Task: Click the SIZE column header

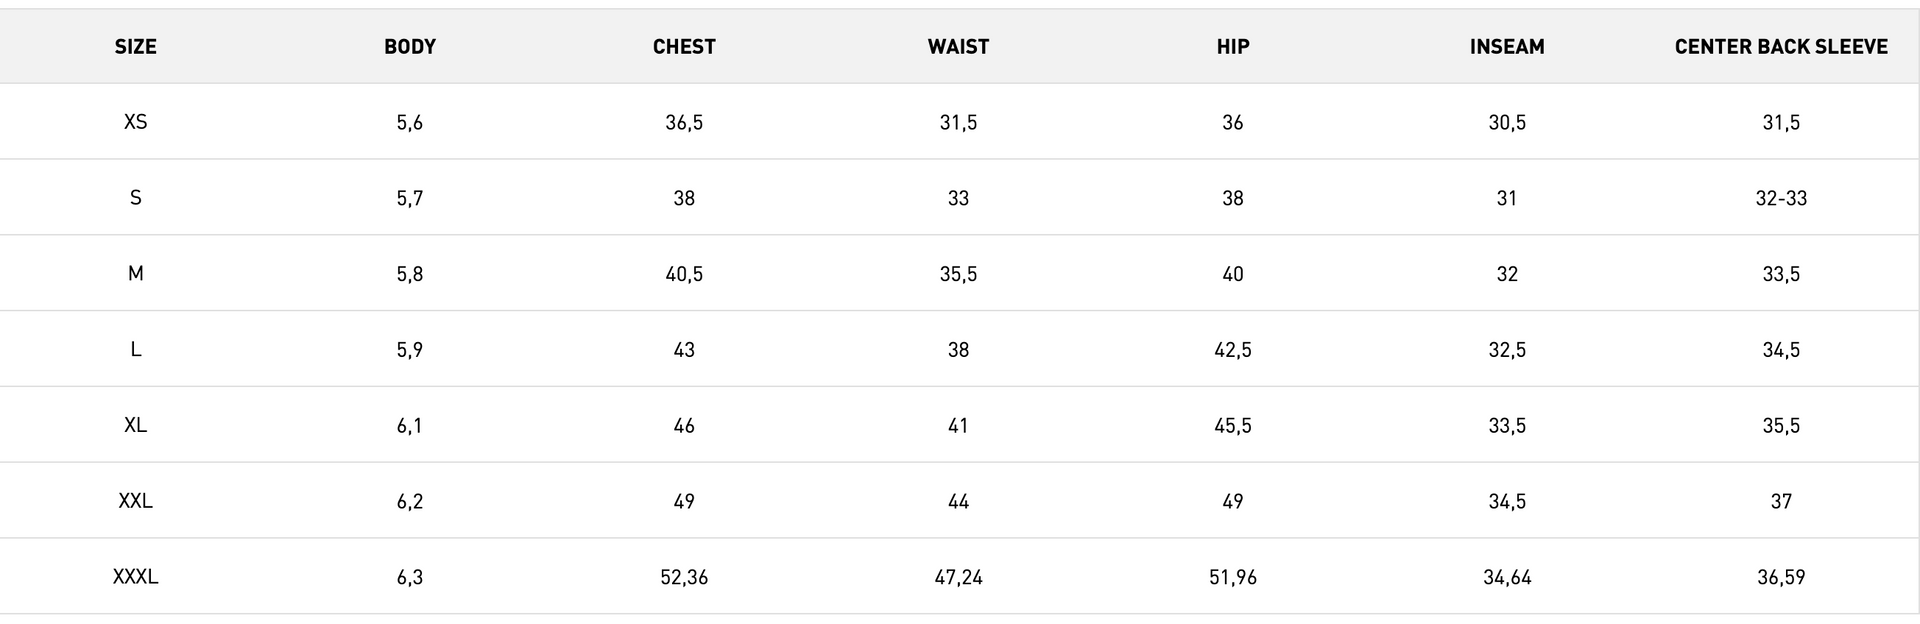Action: coord(135,47)
